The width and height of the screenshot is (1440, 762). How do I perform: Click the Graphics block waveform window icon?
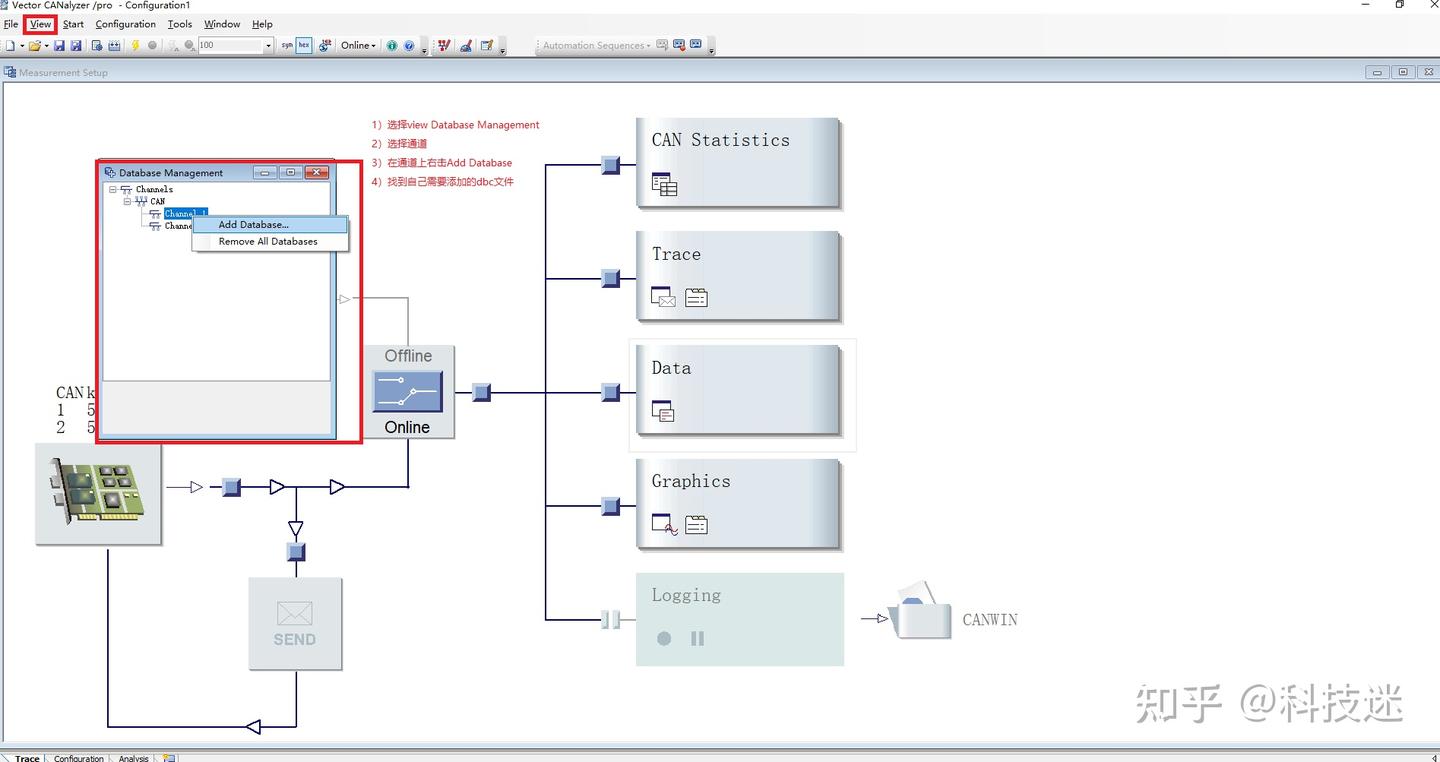coord(665,525)
